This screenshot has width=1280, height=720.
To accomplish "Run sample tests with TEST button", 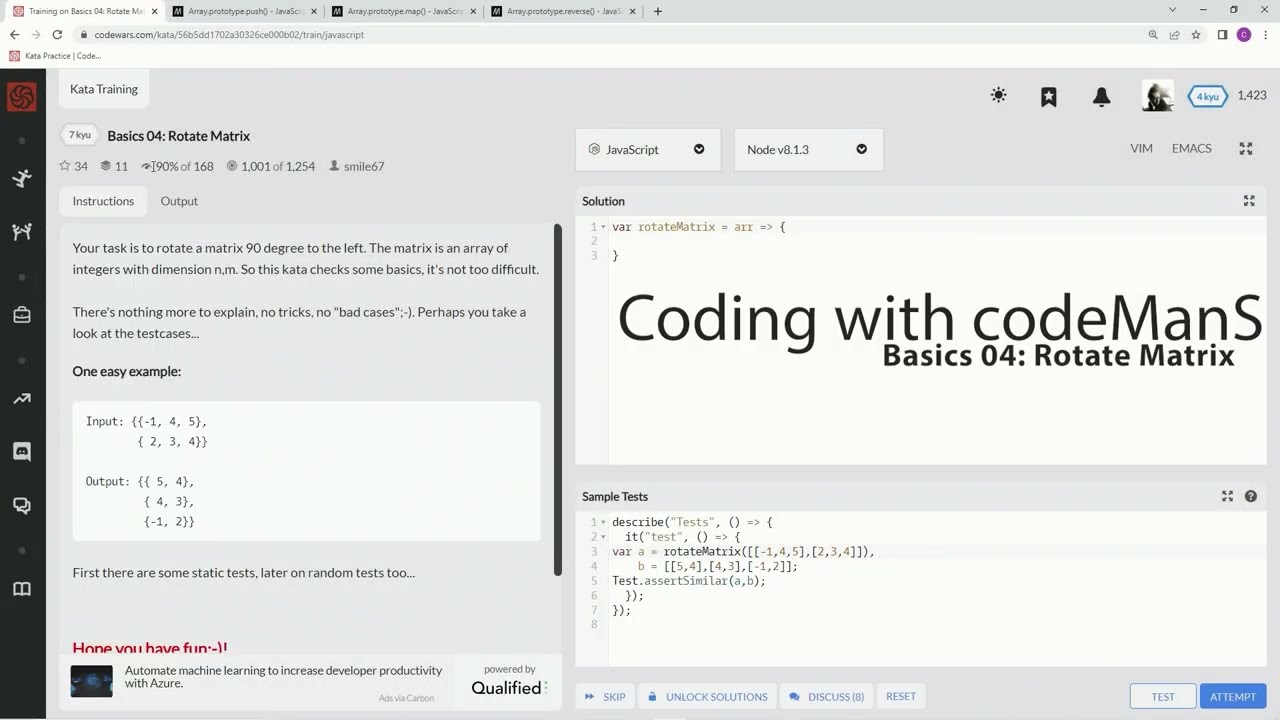I will pyautogui.click(x=1163, y=697).
